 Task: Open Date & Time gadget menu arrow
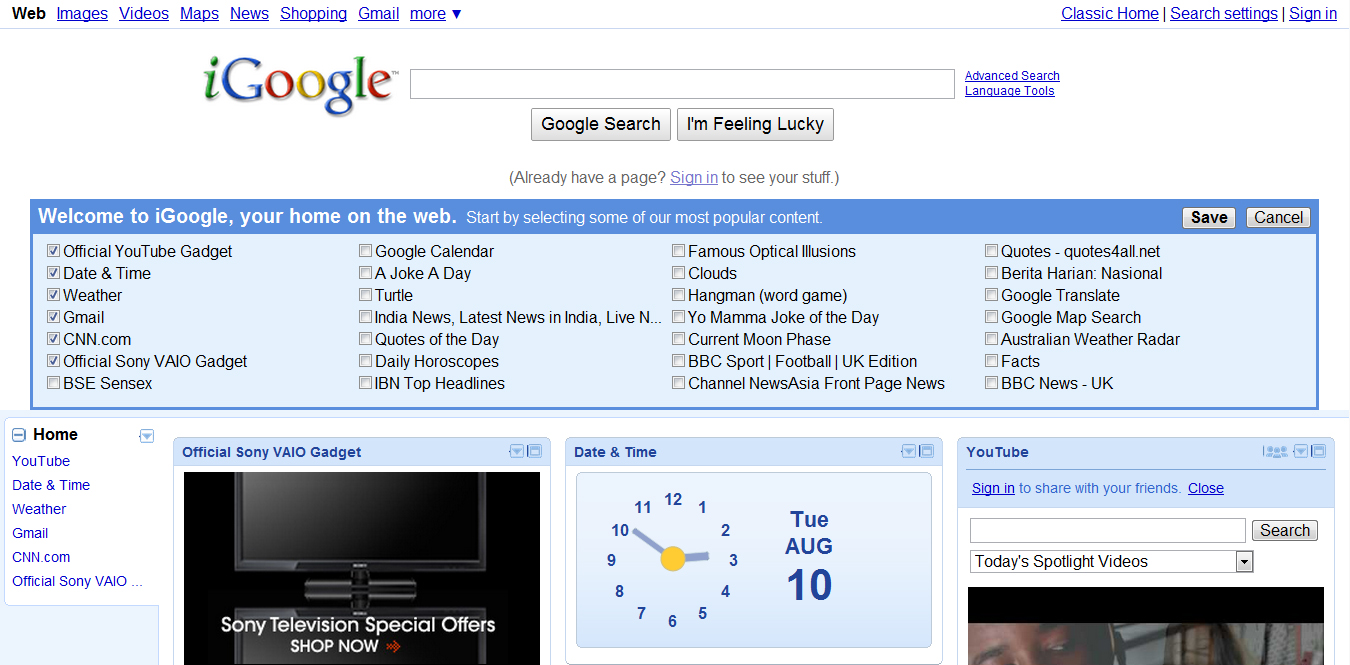[x=909, y=451]
